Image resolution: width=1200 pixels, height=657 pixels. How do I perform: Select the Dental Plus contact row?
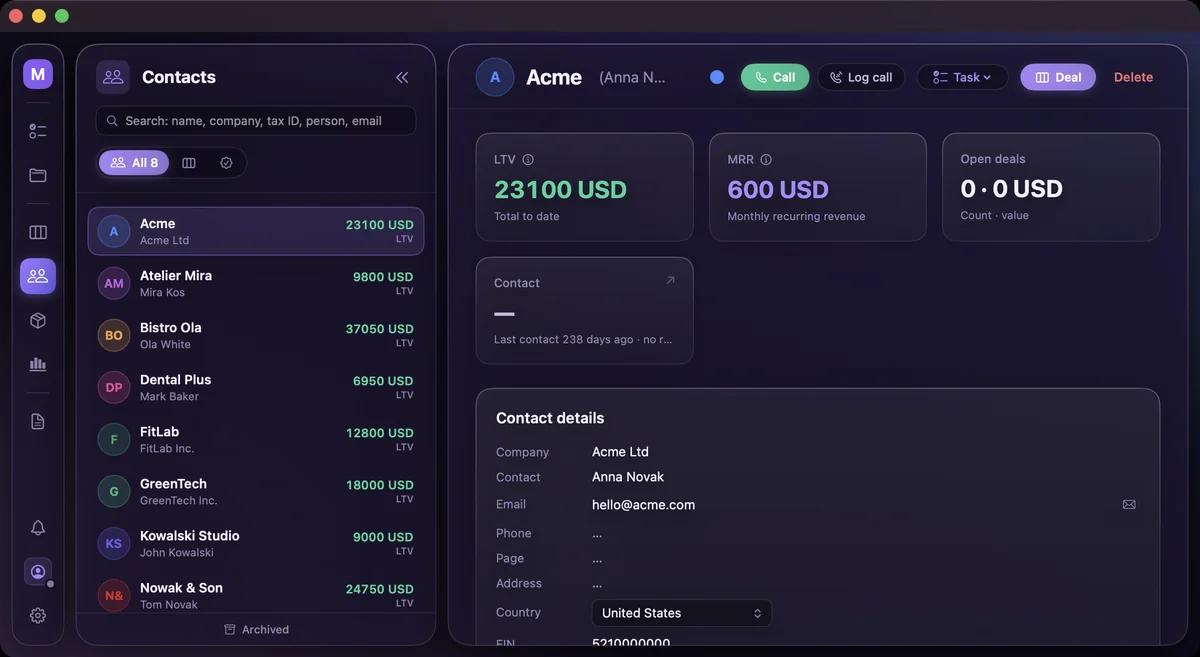coord(256,388)
